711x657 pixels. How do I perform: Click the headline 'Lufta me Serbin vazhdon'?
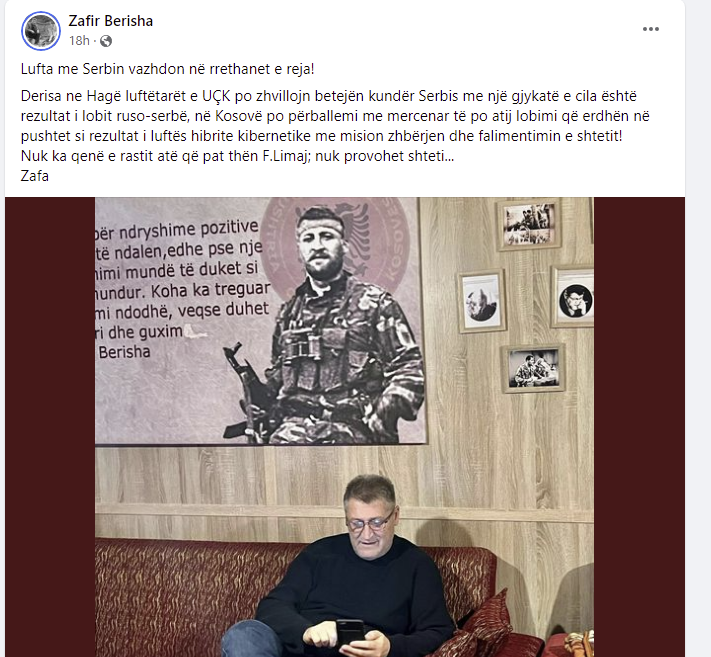102,69
